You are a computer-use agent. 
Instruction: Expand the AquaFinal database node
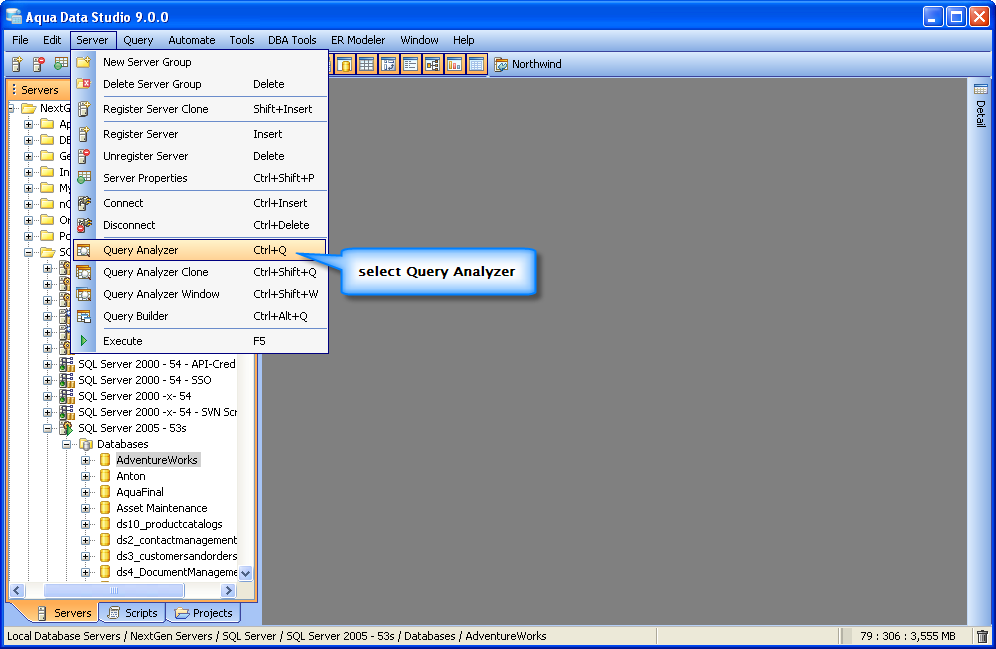pyautogui.click(x=86, y=492)
